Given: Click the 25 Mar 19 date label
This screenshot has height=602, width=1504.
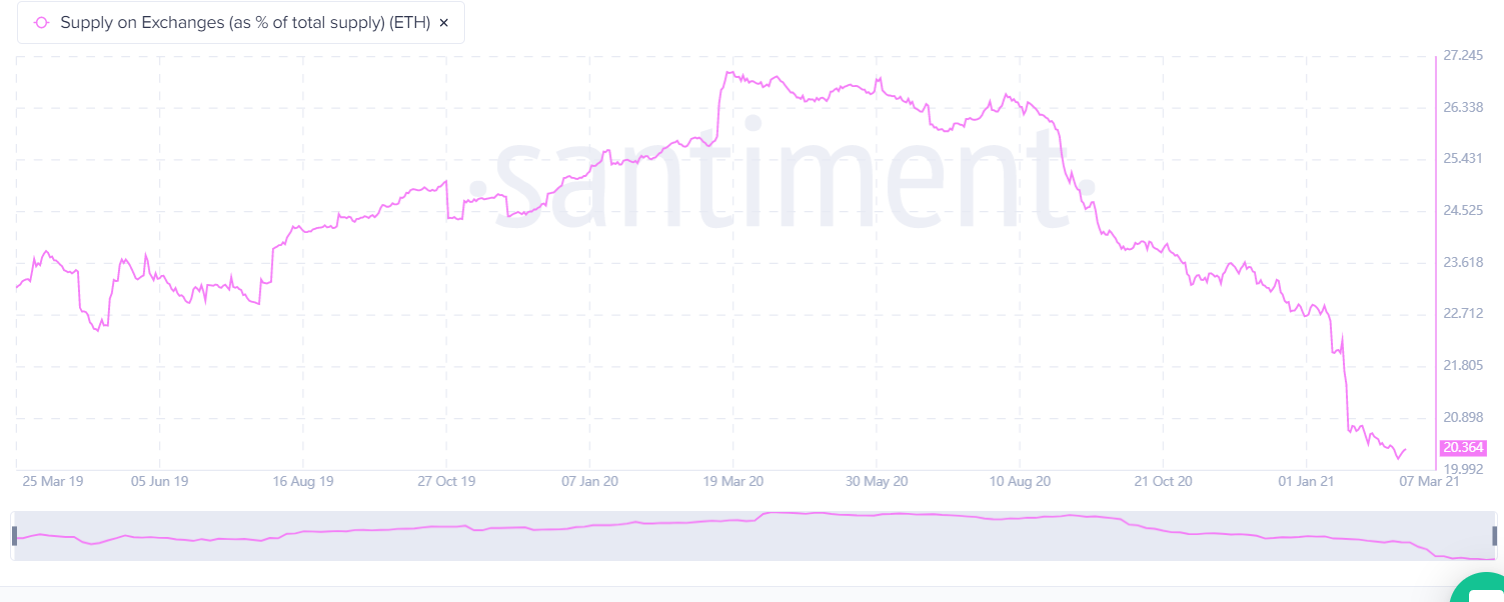Looking at the screenshot, I should point(52,481).
